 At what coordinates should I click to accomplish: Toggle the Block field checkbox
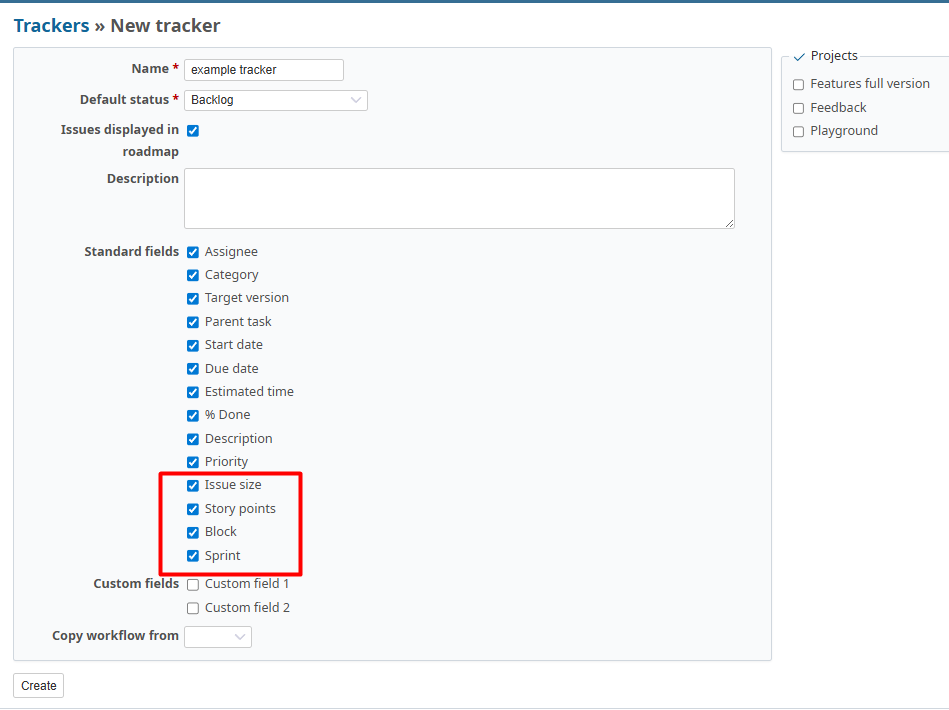point(193,532)
